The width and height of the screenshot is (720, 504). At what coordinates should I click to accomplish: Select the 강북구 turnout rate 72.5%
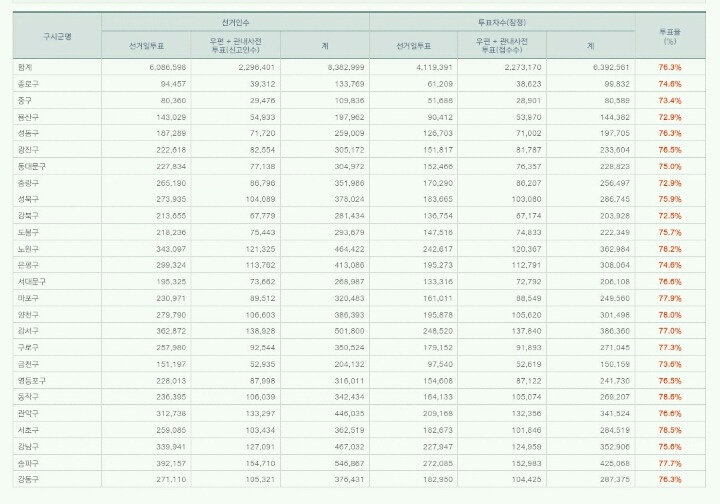point(670,216)
